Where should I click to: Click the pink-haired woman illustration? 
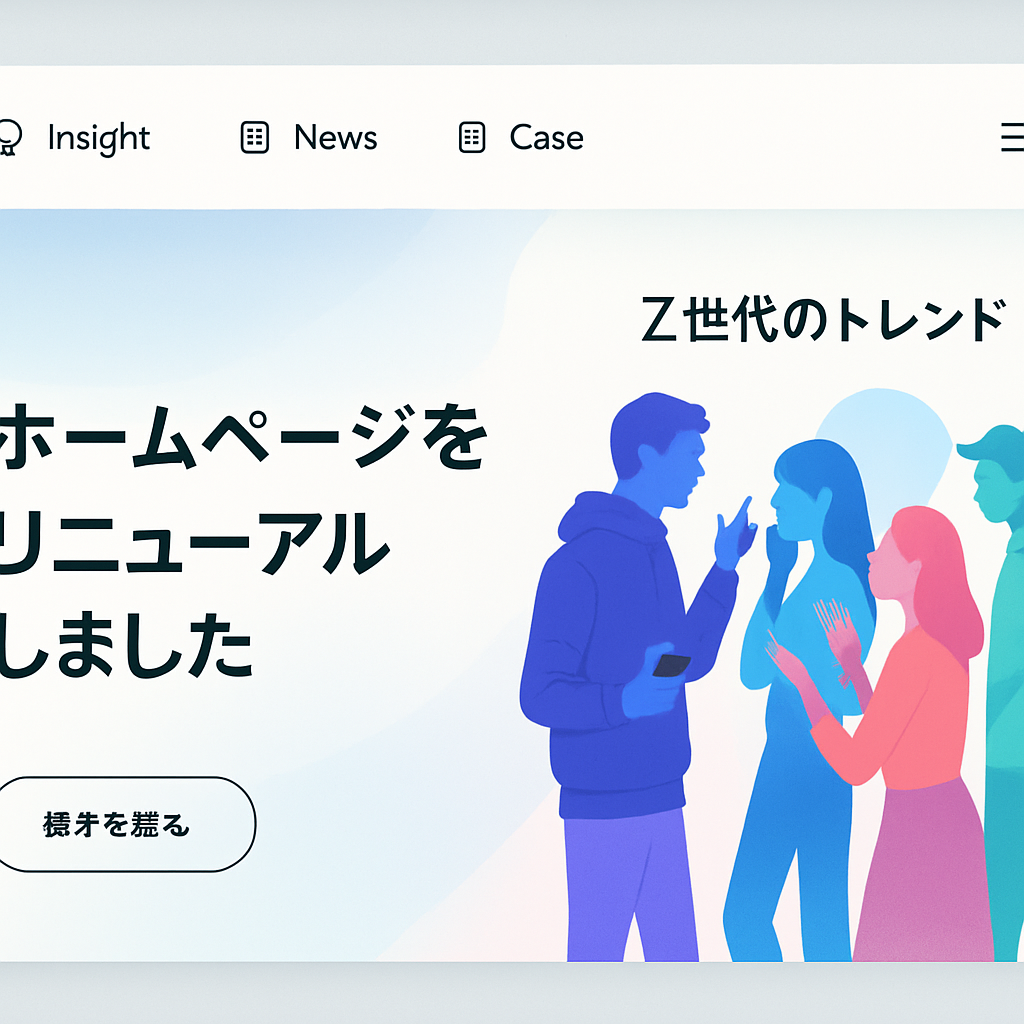tap(914, 733)
